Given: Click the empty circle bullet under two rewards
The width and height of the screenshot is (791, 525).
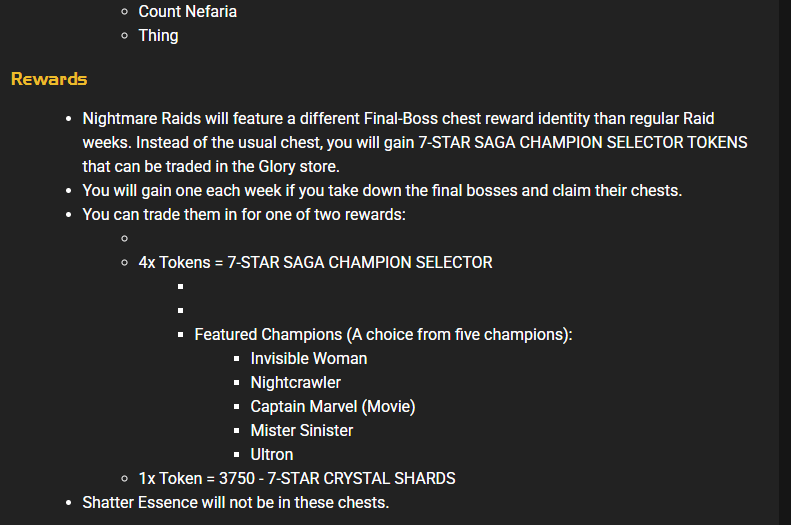Looking at the screenshot, I should pyautogui.click(x=125, y=239).
